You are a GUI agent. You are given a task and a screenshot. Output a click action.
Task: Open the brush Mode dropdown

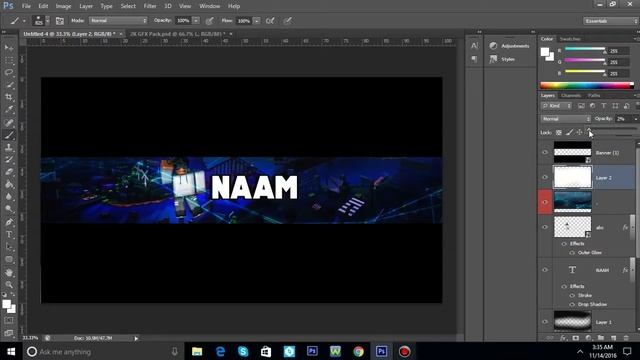coord(118,20)
